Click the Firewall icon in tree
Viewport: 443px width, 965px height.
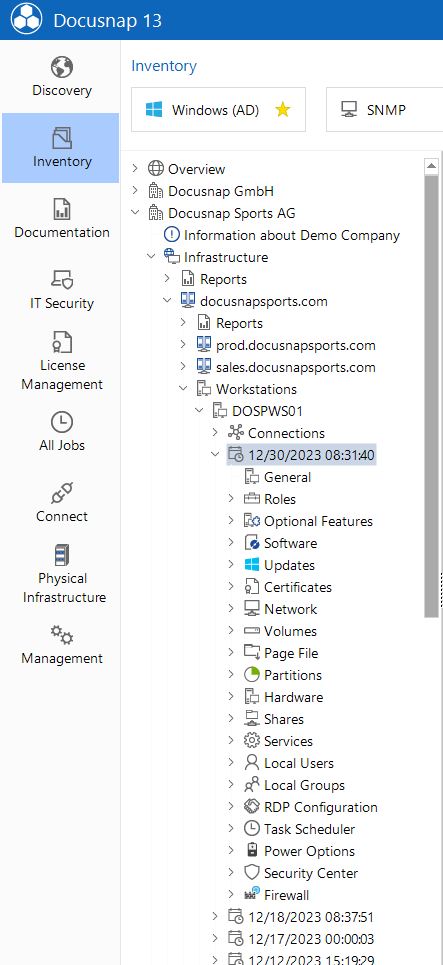252,895
